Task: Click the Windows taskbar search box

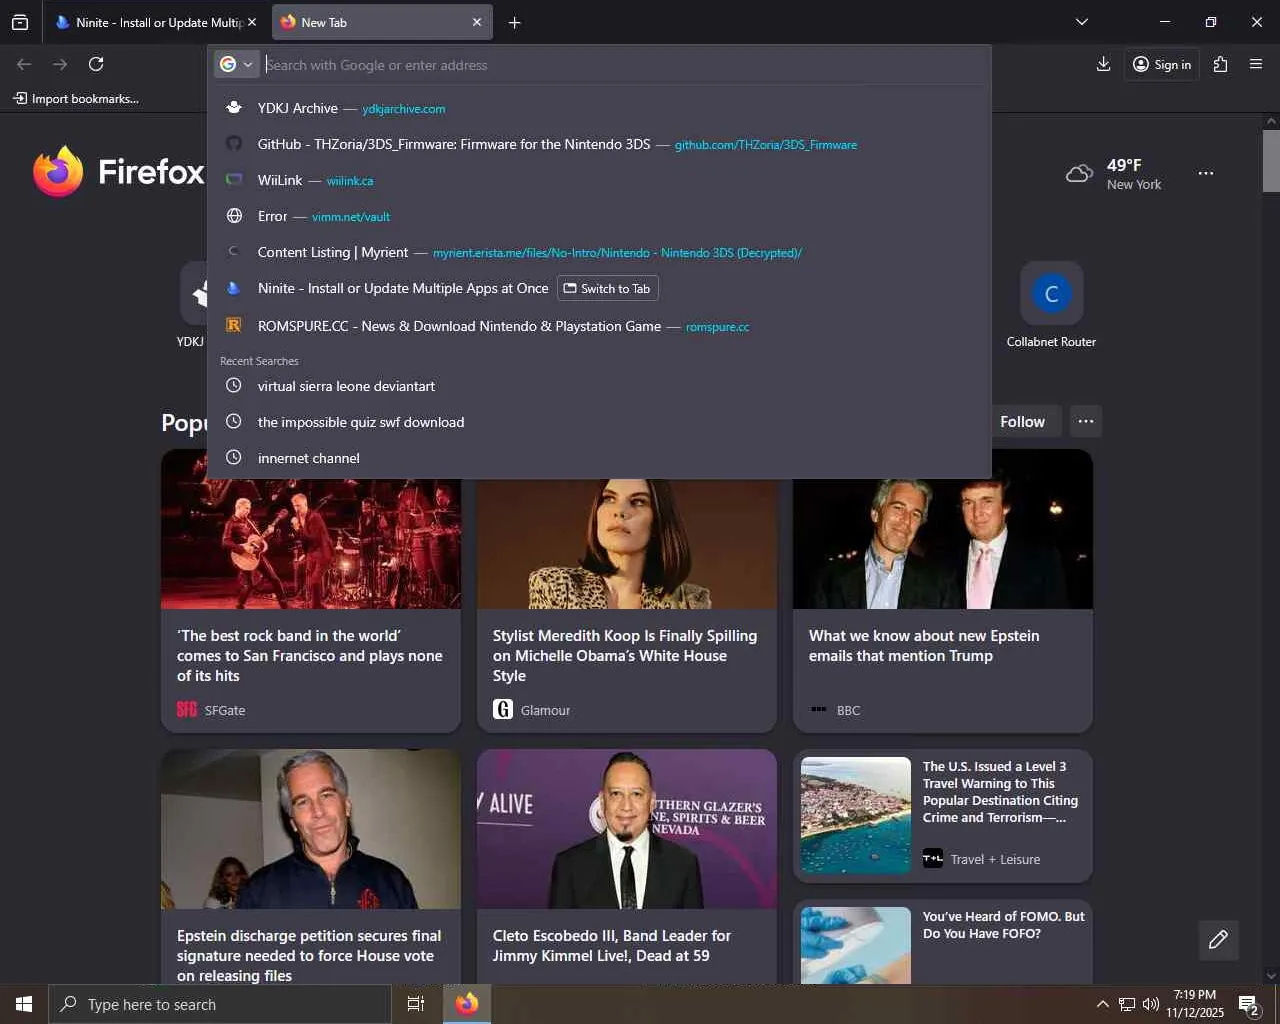Action: 220,1004
